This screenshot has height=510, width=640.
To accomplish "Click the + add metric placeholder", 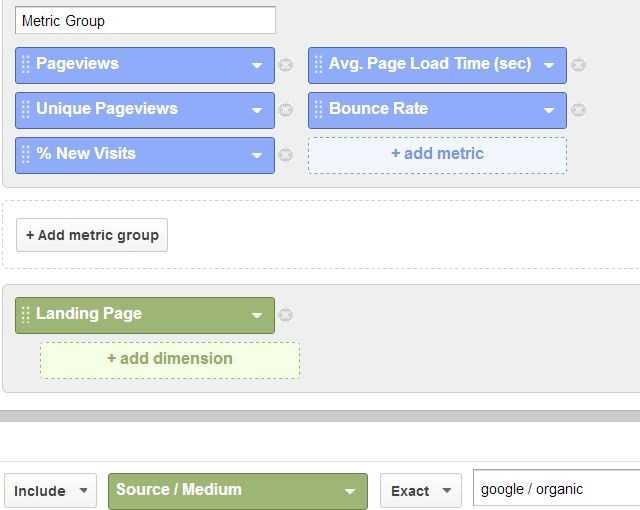I will tap(438, 155).
